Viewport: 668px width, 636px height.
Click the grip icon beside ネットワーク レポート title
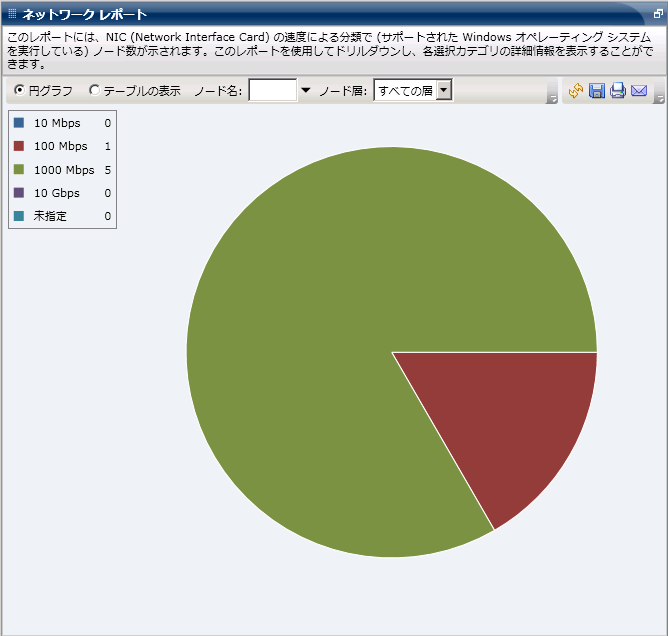point(12,14)
